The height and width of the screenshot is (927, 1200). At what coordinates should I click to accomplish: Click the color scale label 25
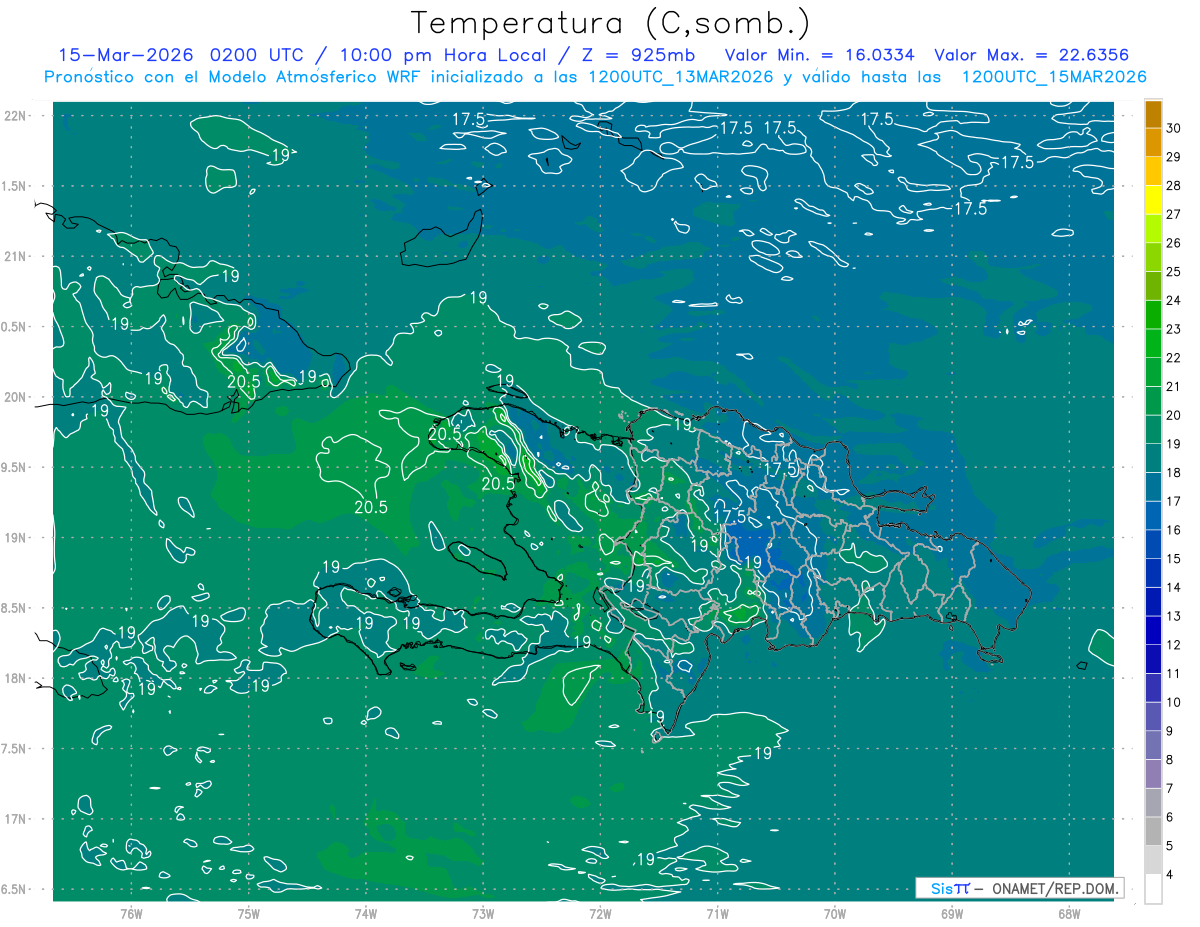click(1174, 272)
